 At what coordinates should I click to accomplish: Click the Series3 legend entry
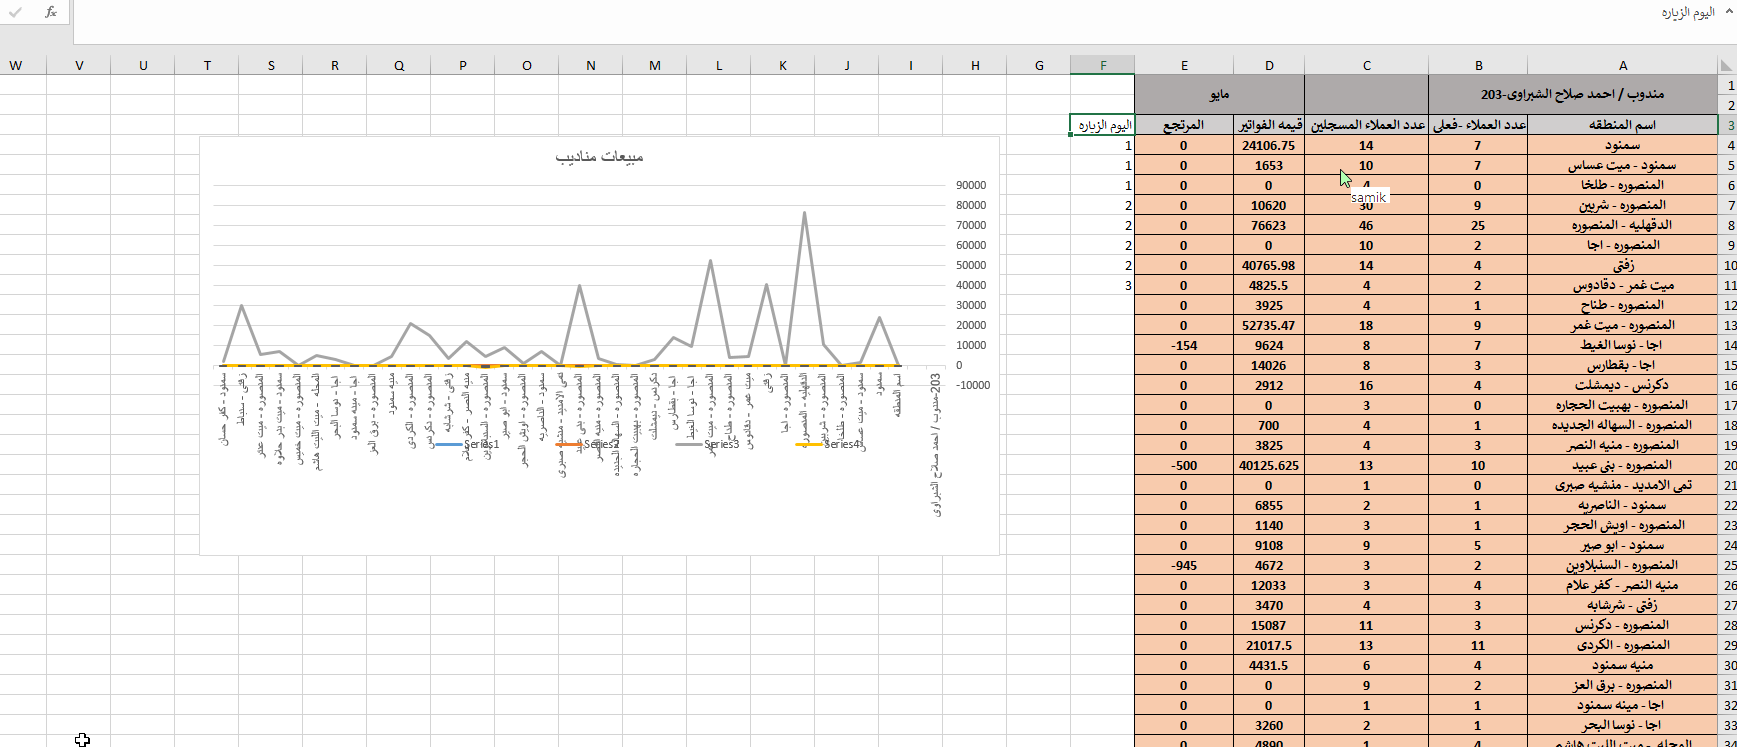coord(708,444)
